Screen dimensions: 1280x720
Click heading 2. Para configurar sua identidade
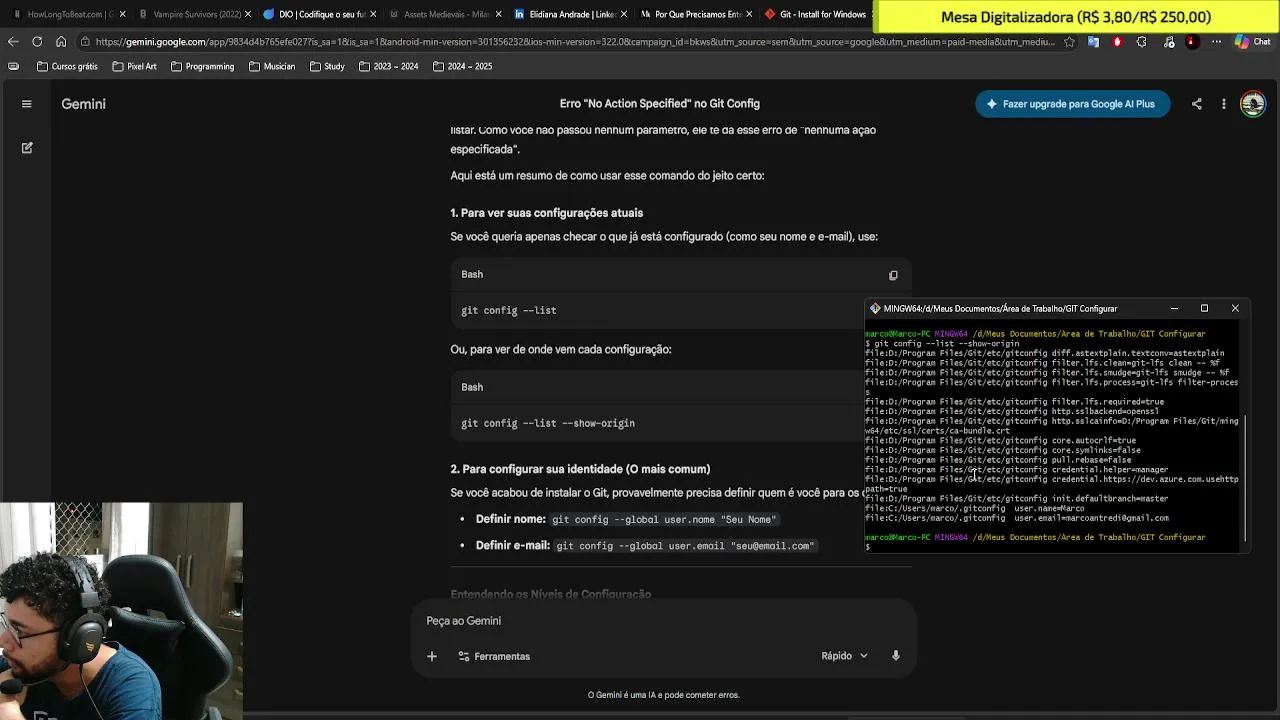coord(580,469)
